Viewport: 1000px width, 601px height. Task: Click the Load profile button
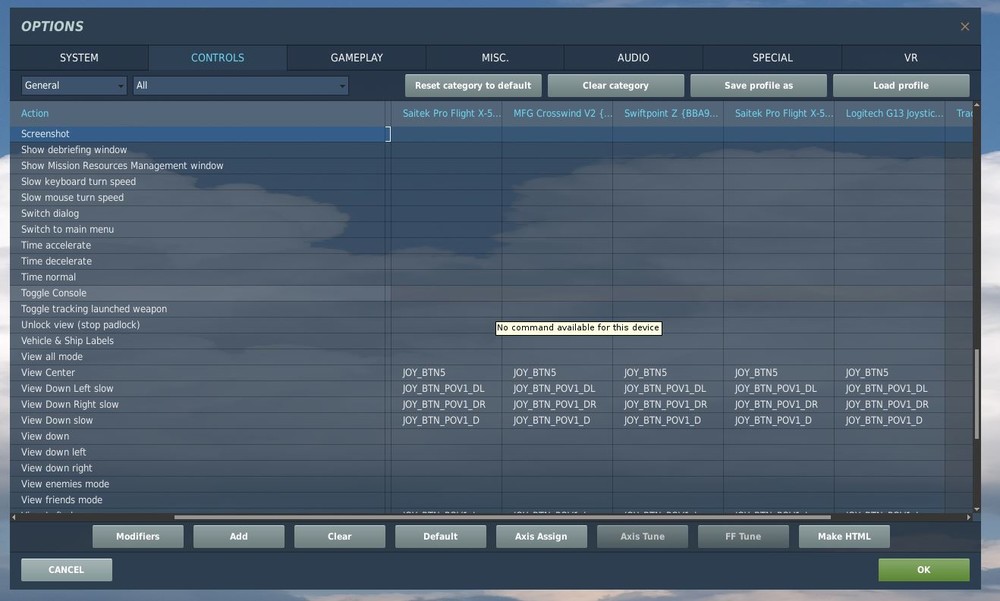point(901,85)
